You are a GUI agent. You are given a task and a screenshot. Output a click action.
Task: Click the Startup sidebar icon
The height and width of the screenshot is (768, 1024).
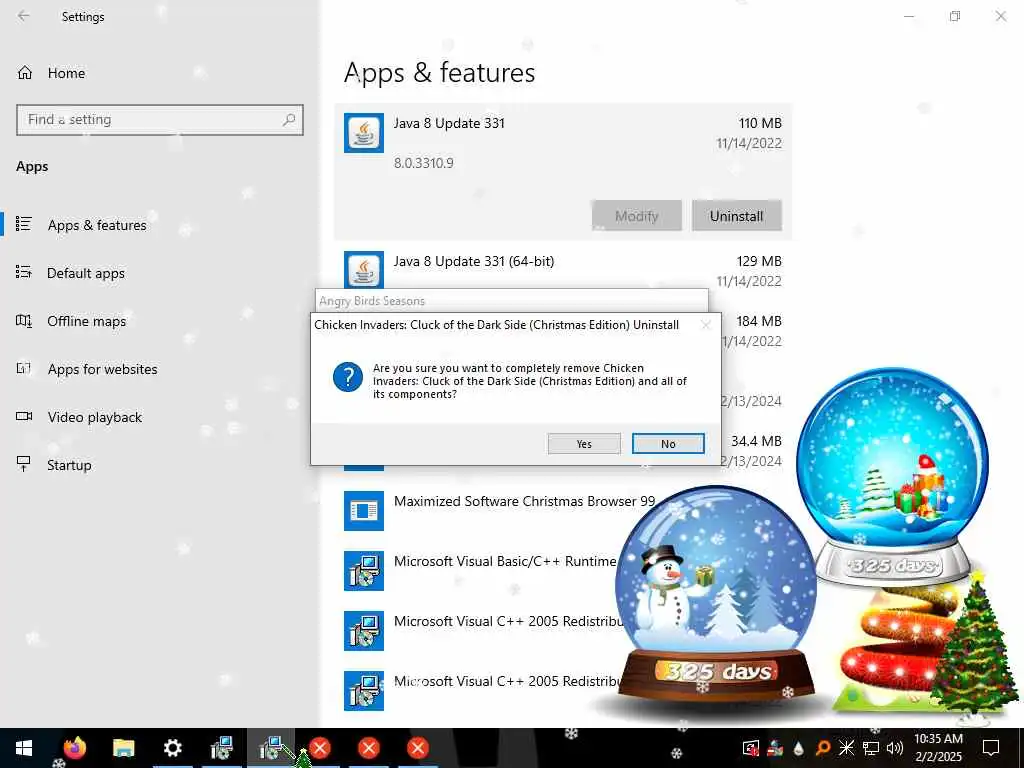pos(24,464)
